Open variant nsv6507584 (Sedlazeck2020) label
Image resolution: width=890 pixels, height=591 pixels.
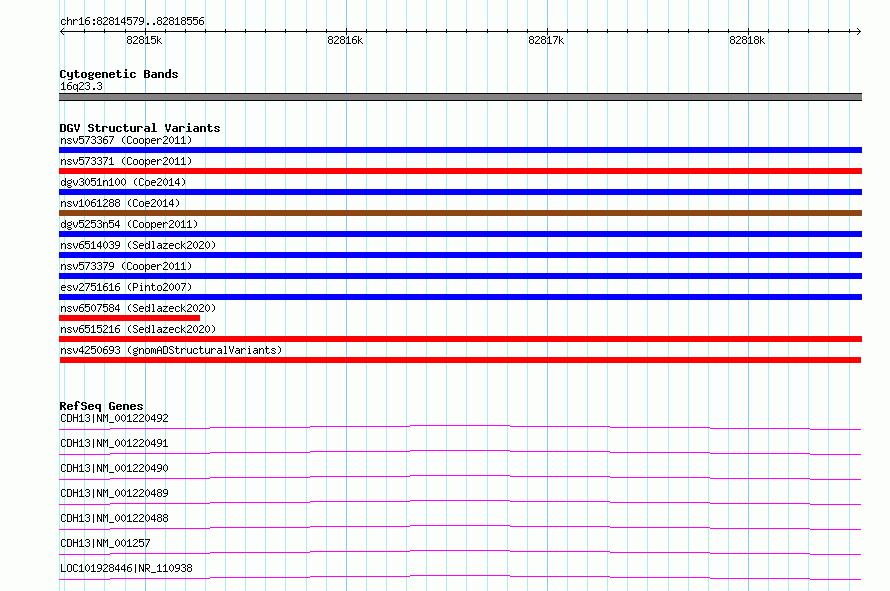(138, 308)
